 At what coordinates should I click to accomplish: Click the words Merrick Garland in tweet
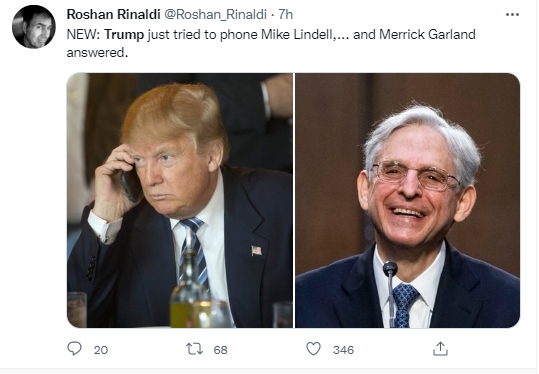coord(427,34)
